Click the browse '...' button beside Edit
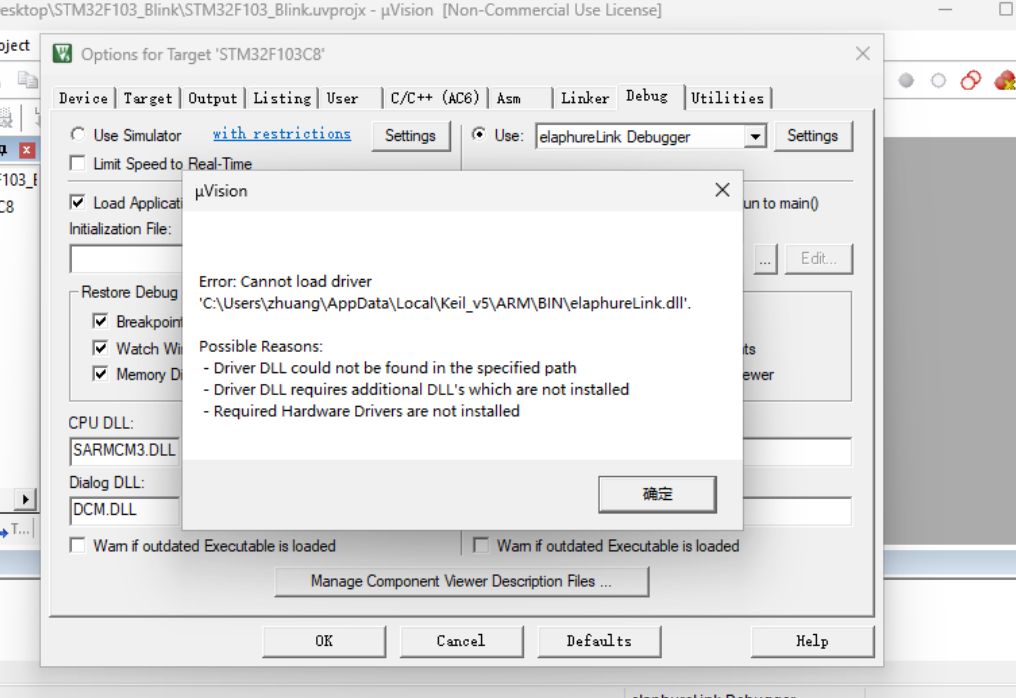Image resolution: width=1016 pixels, height=698 pixels. [x=765, y=259]
